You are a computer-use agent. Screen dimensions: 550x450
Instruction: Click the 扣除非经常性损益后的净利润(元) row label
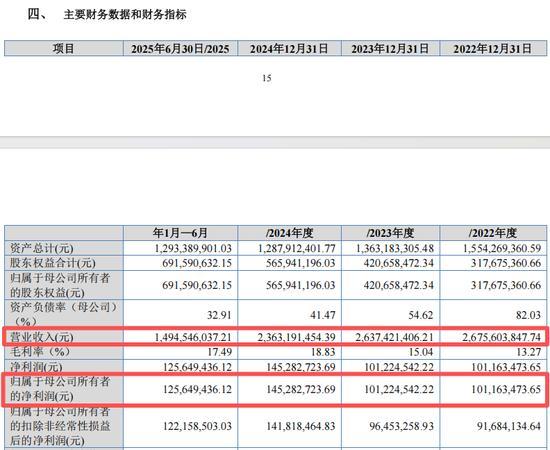pyautogui.click(x=60, y=426)
